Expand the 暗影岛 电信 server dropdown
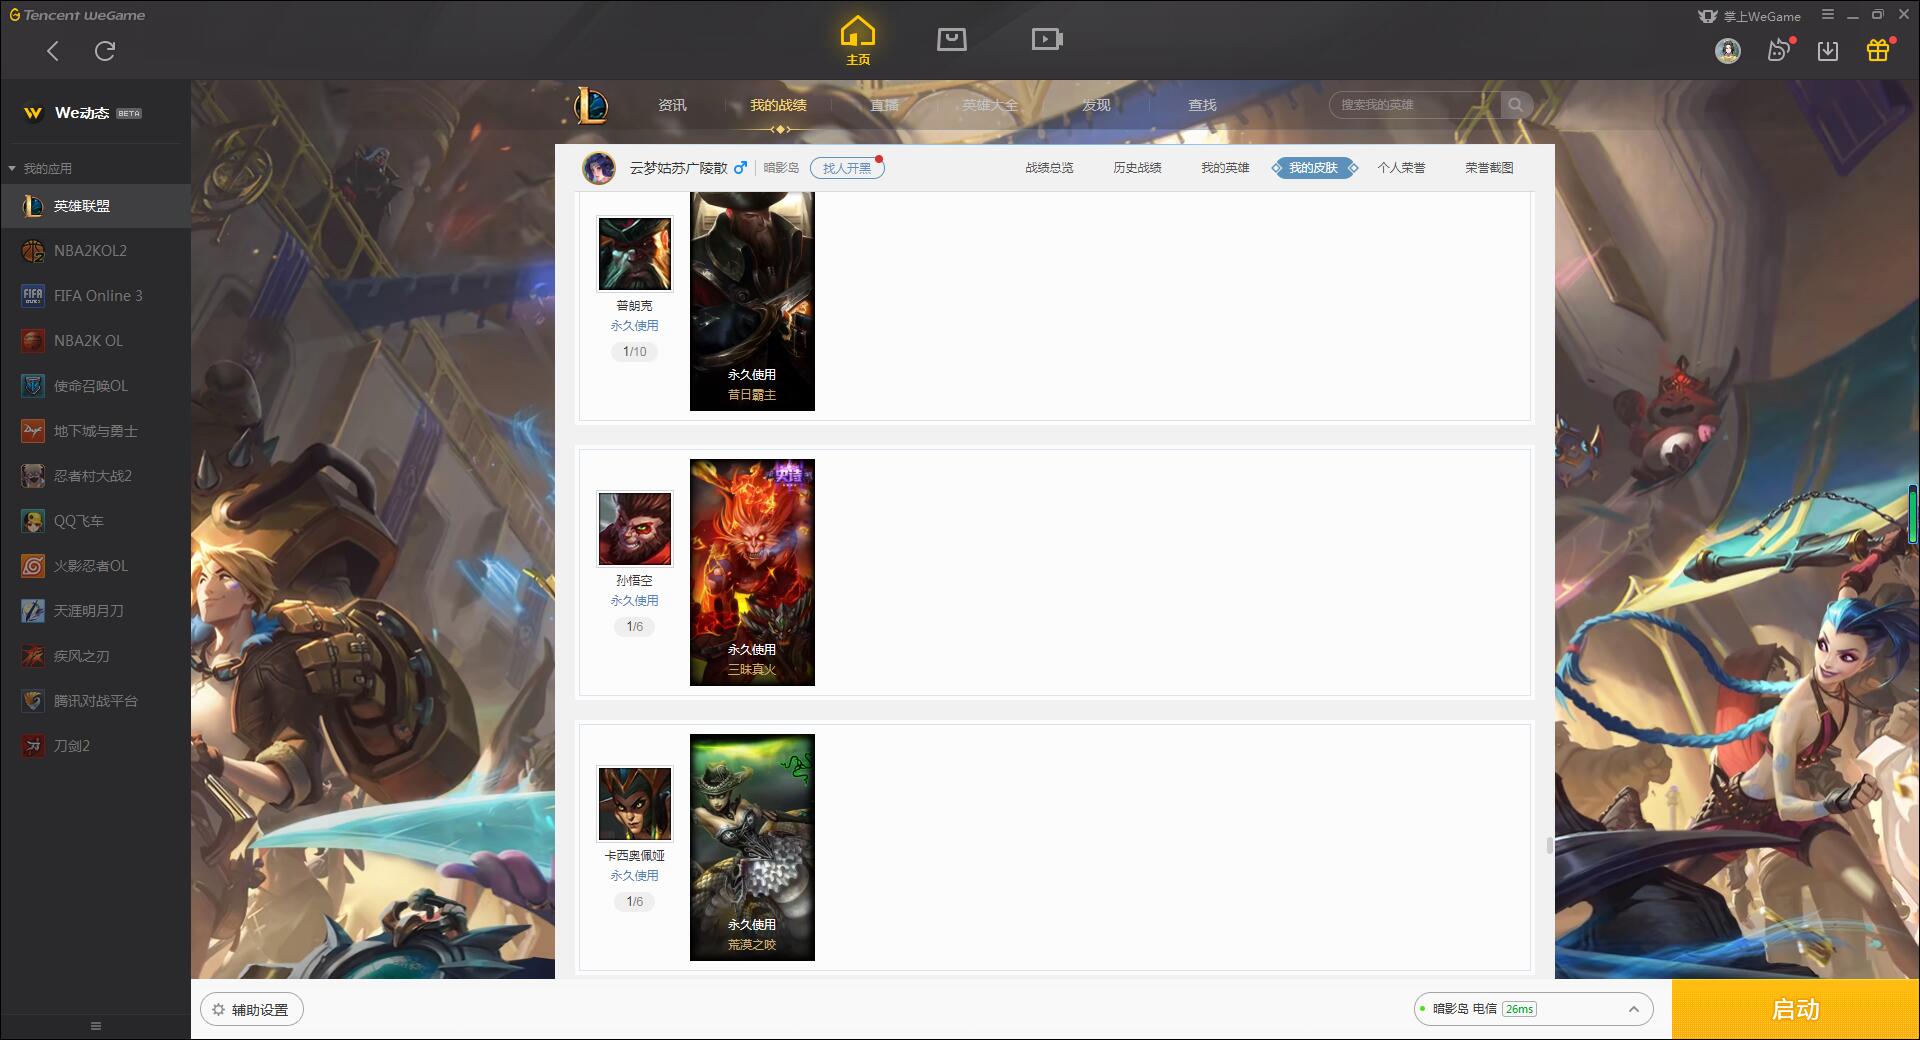 click(1533, 1009)
